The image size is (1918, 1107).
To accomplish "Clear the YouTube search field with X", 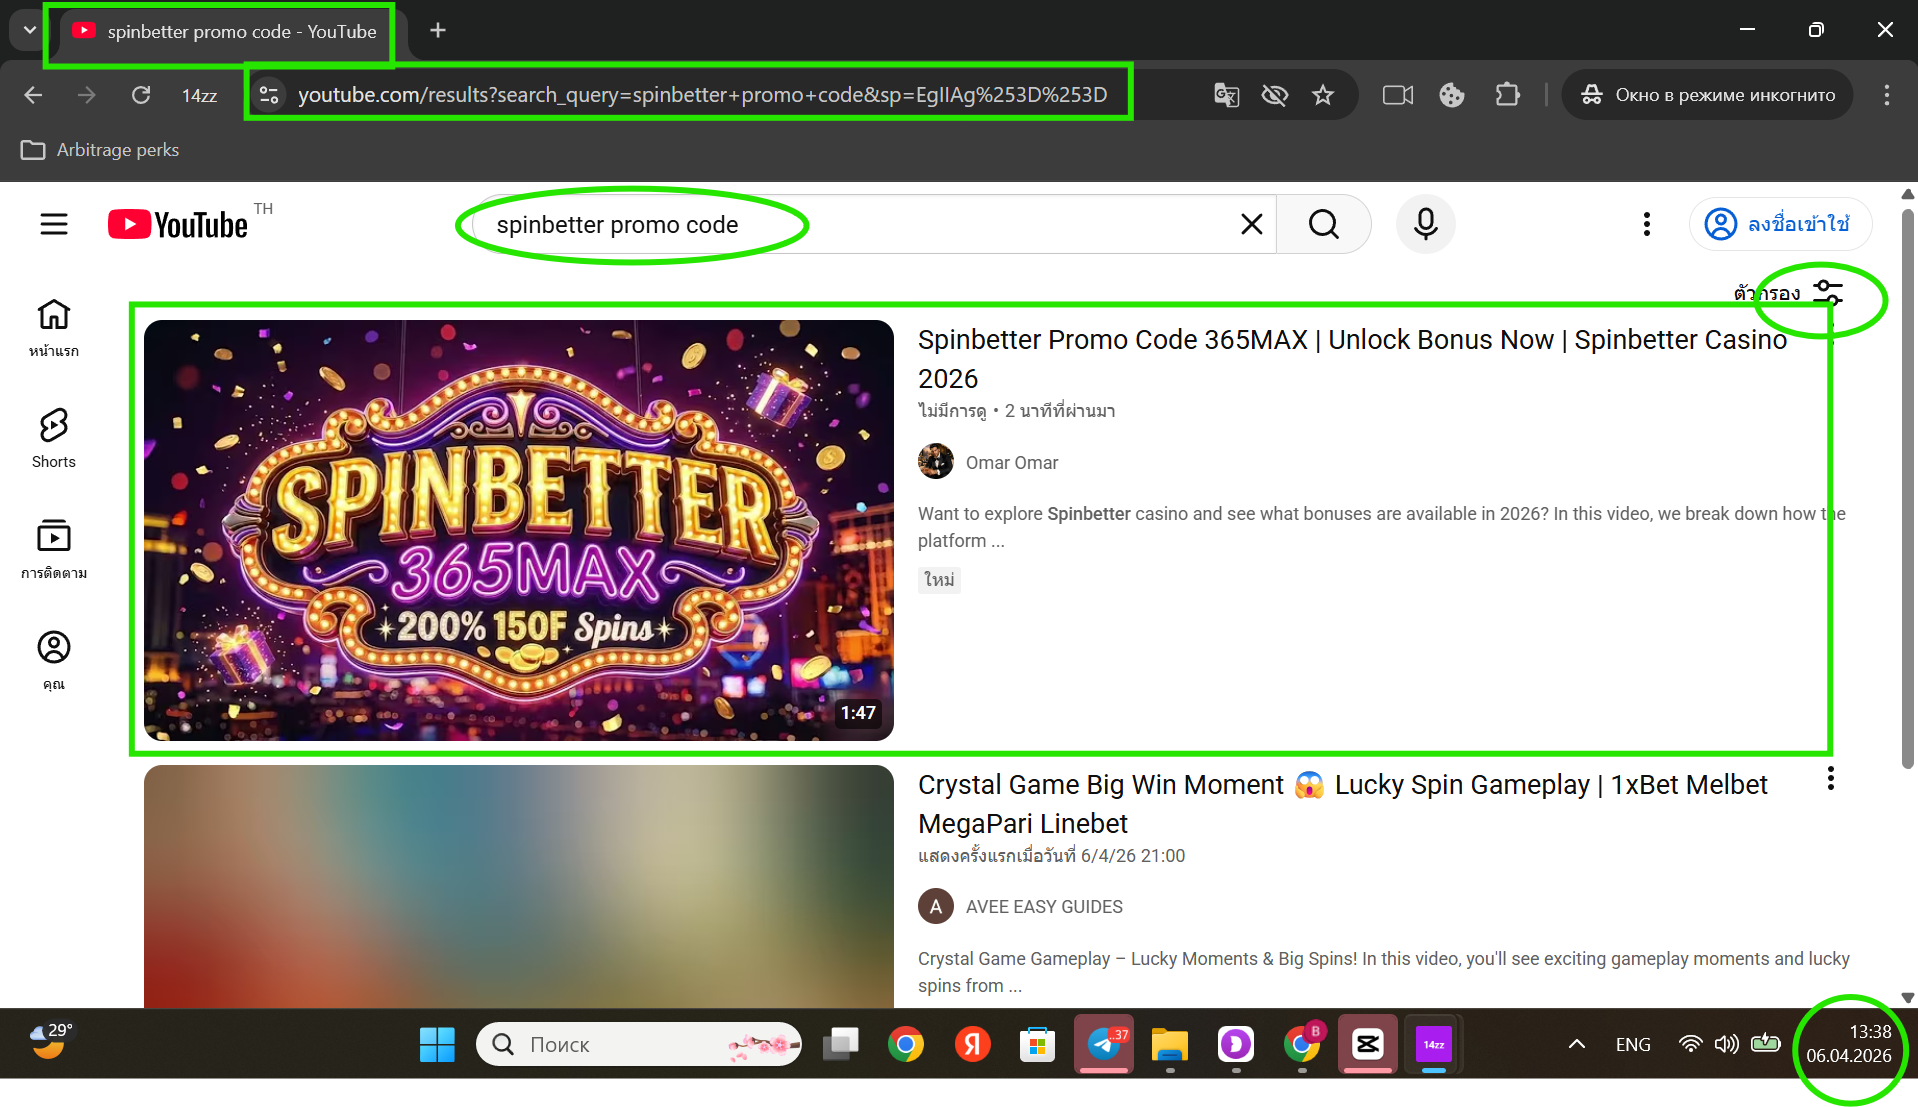I will (1251, 224).
